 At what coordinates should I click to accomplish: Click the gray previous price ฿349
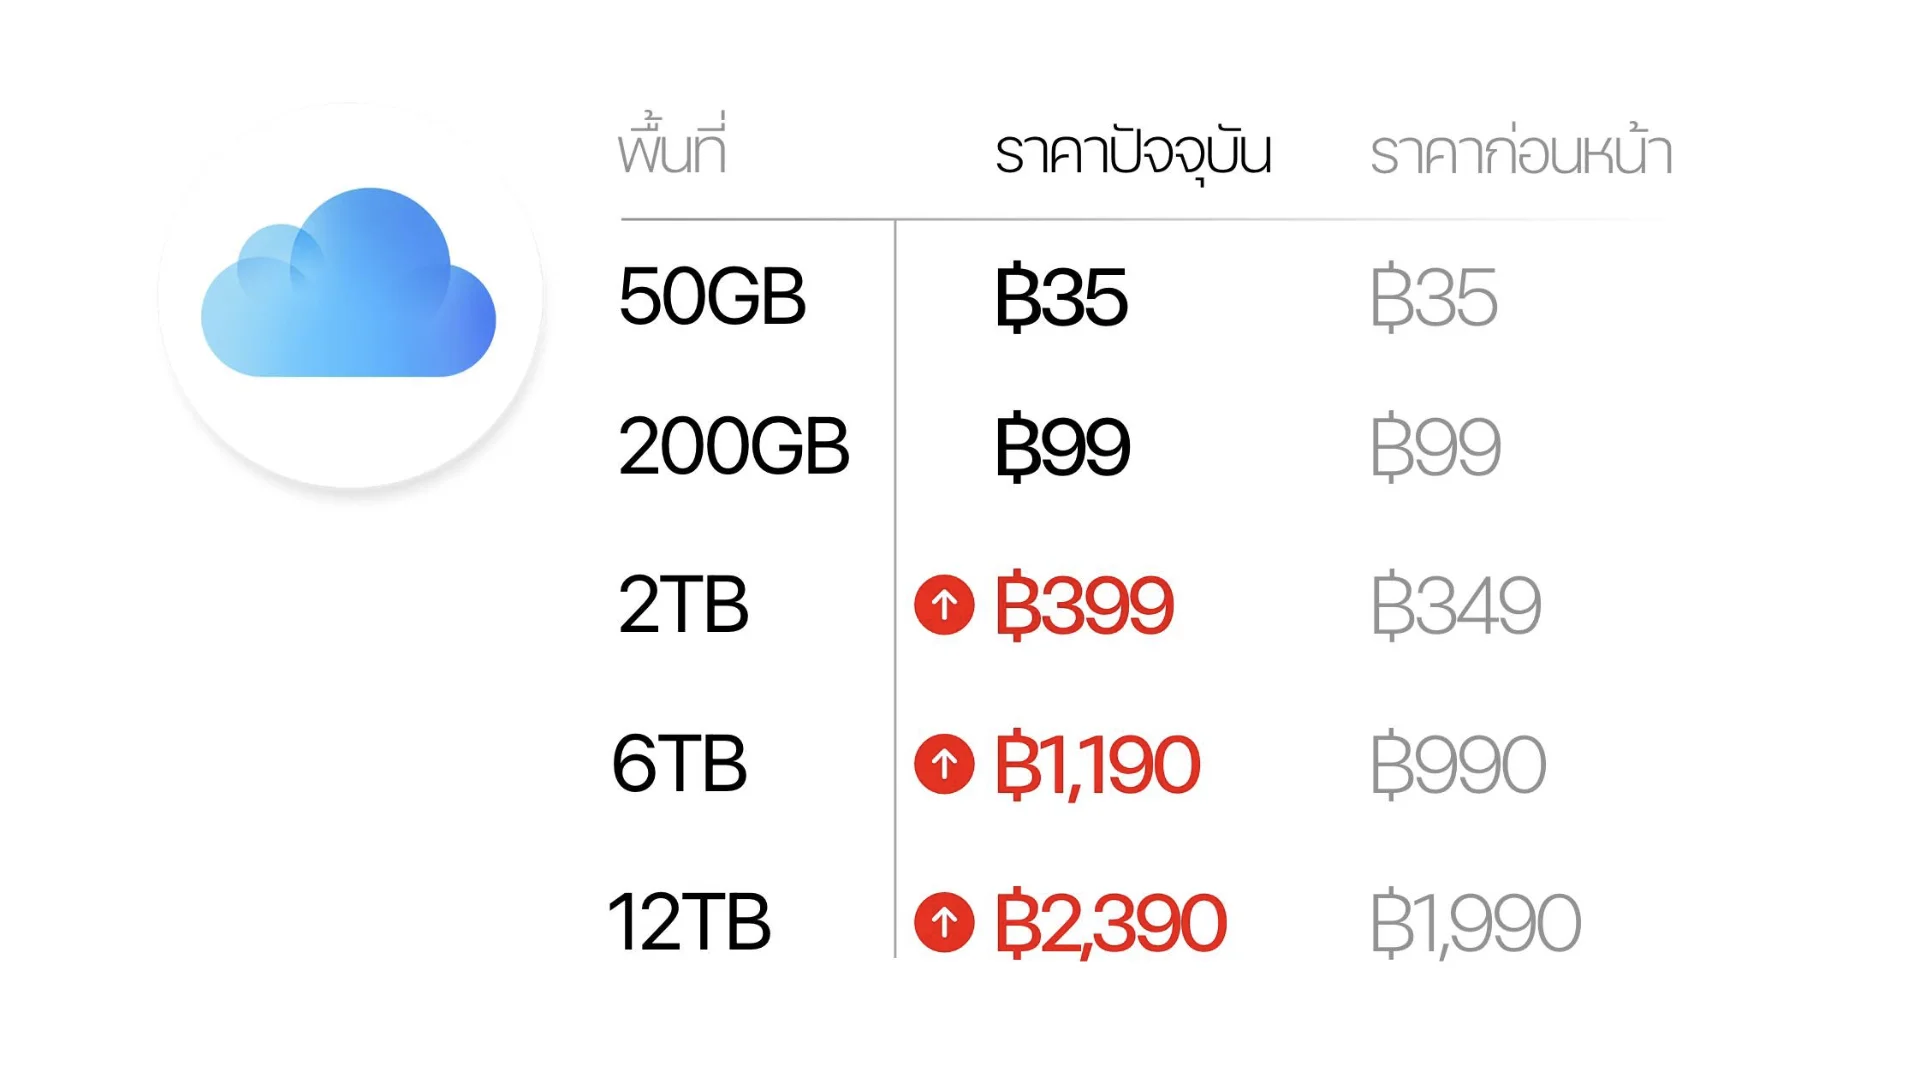(x=1455, y=605)
